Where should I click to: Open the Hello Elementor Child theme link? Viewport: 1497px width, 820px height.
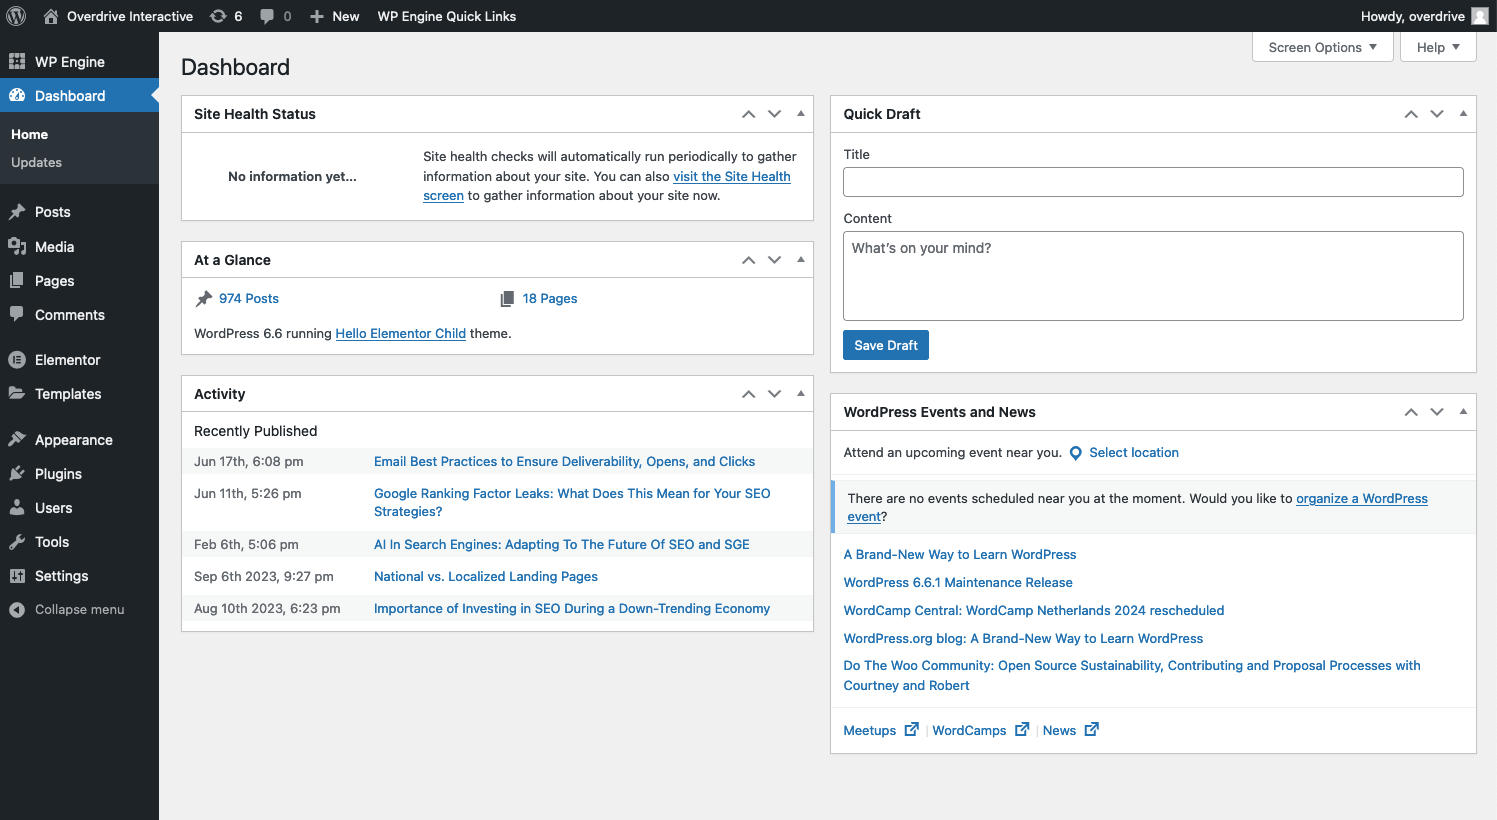[401, 334]
